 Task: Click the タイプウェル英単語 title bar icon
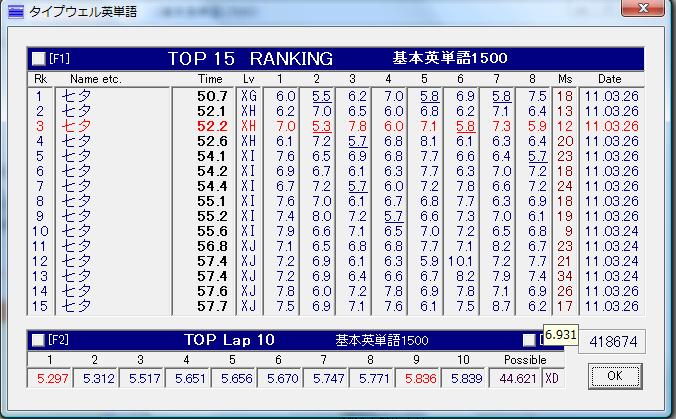(x=16, y=11)
